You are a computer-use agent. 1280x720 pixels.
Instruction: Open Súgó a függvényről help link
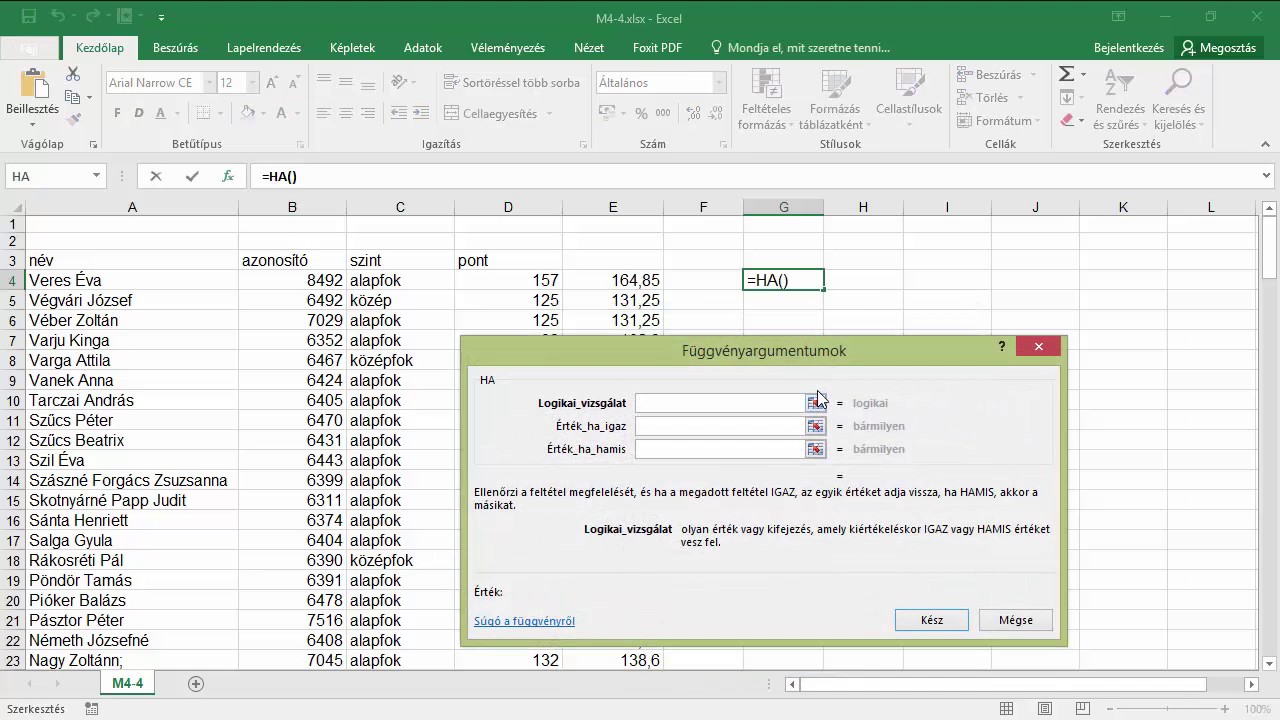pos(524,621)
